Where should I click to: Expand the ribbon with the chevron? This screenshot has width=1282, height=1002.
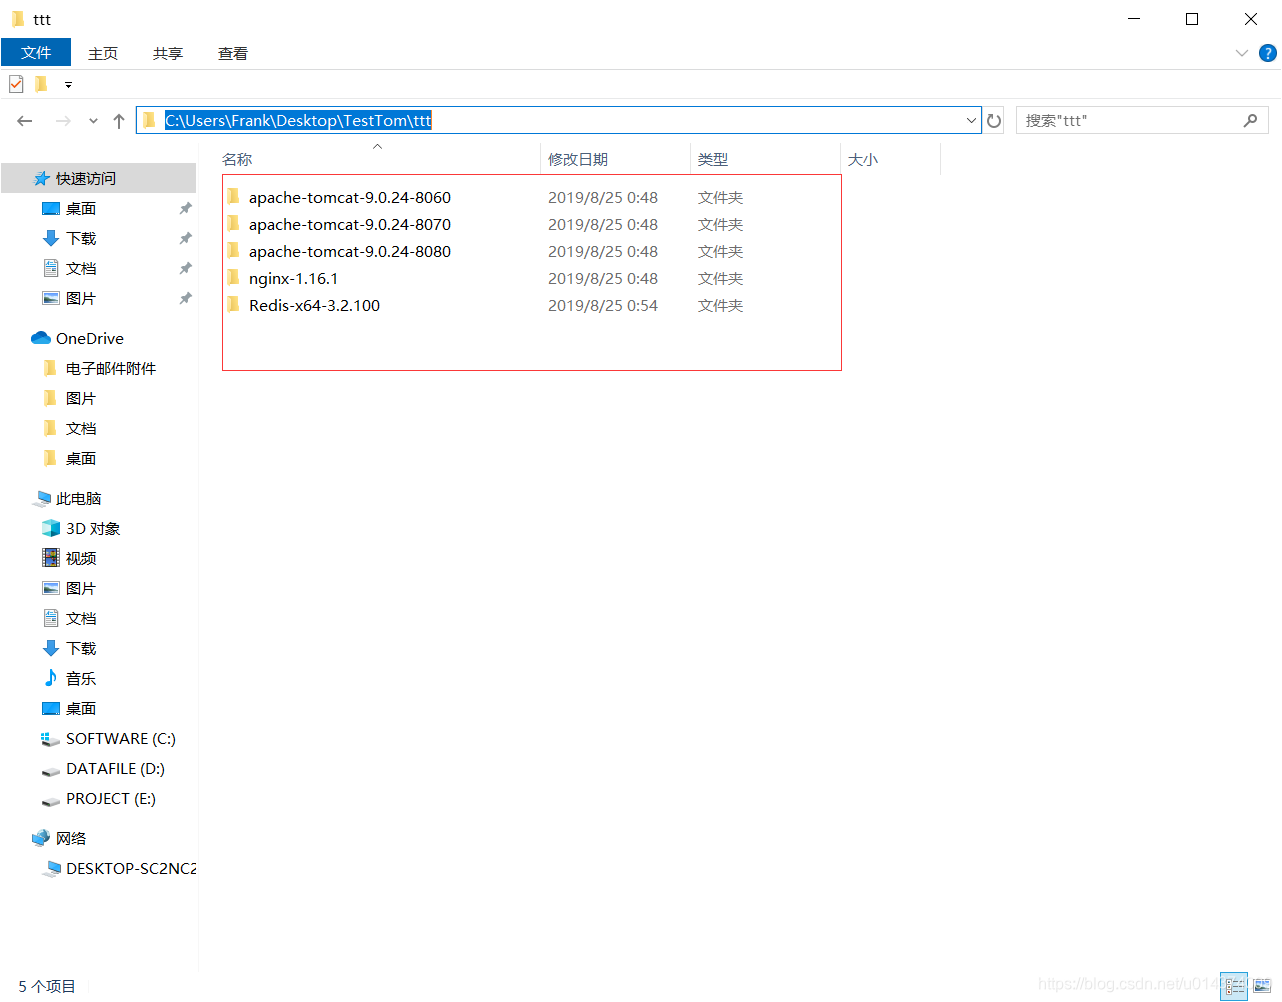[1242, 53]
